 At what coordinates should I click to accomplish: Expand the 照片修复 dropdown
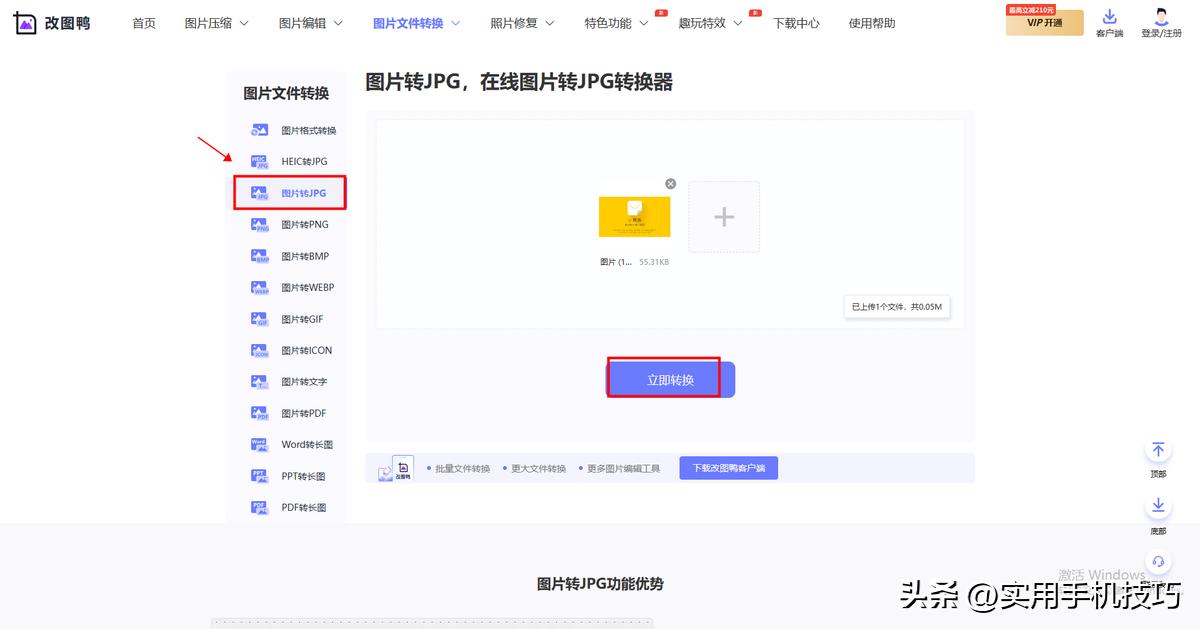tap(515, 22)
